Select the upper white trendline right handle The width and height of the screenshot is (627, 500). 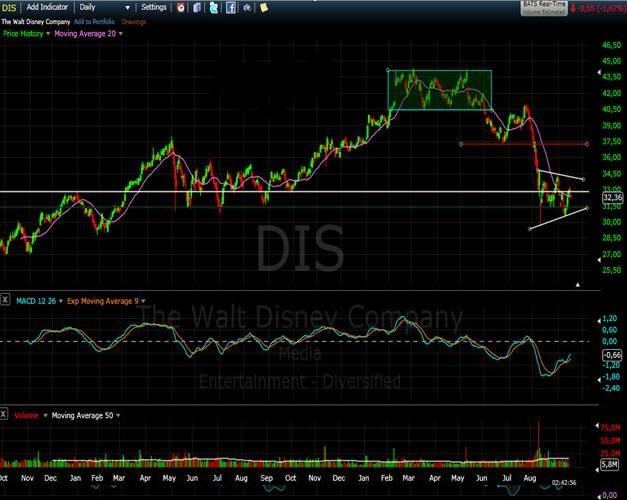583,179
